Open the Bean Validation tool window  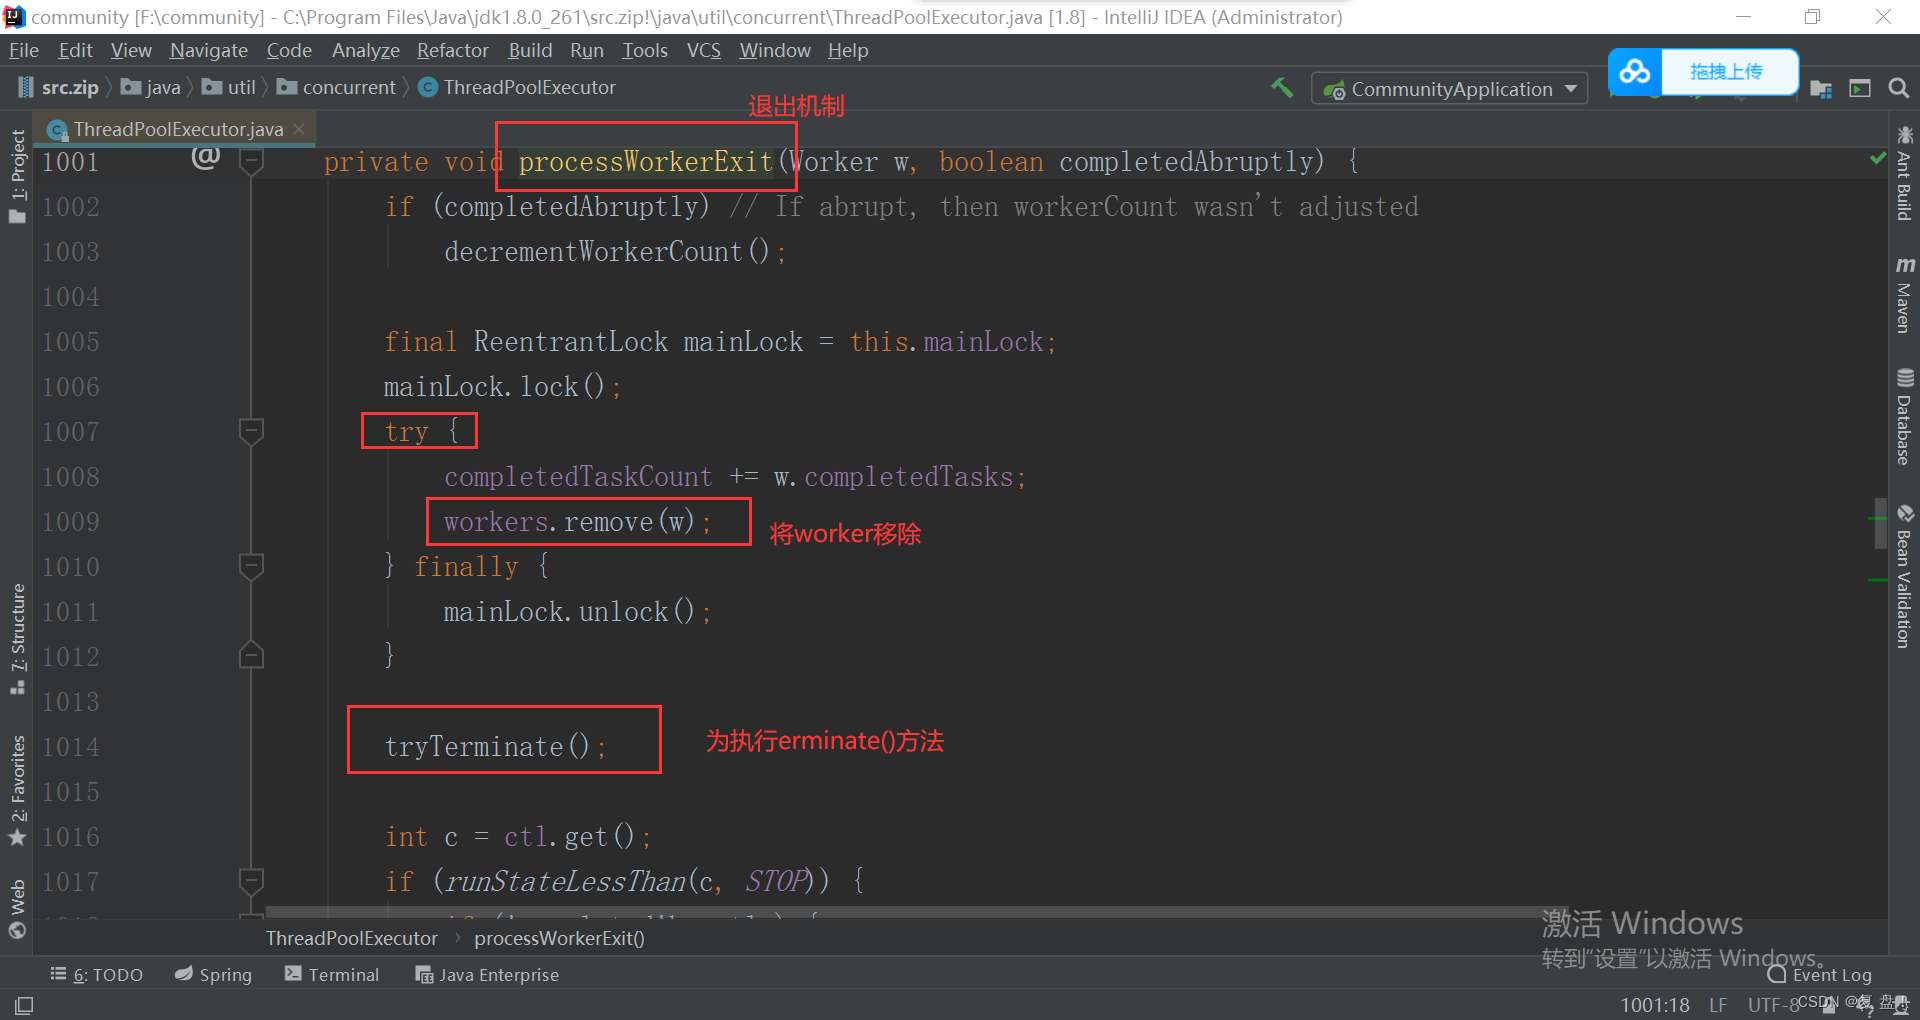click(1904, 576)
